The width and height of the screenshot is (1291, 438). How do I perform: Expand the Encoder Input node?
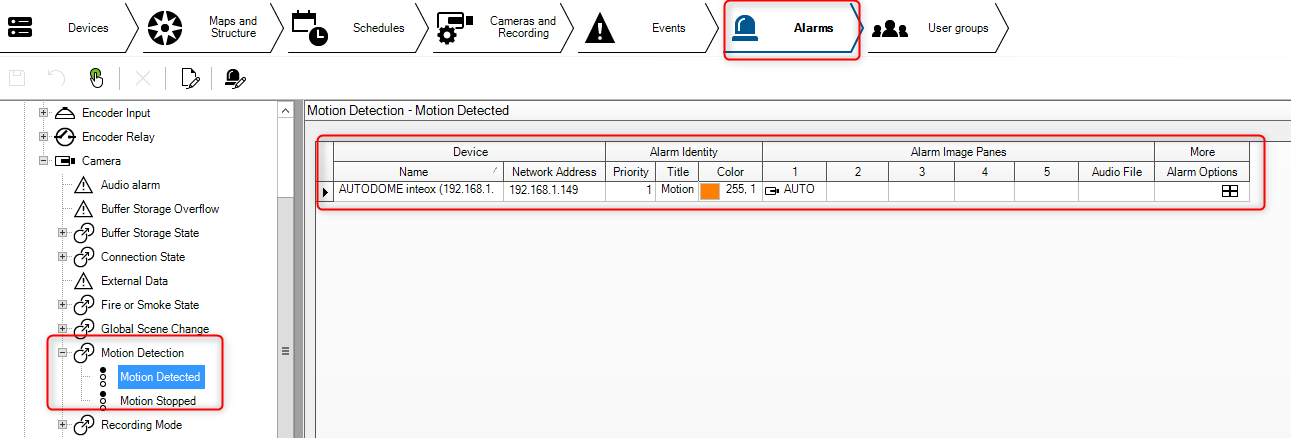click(x=43, y=113)
